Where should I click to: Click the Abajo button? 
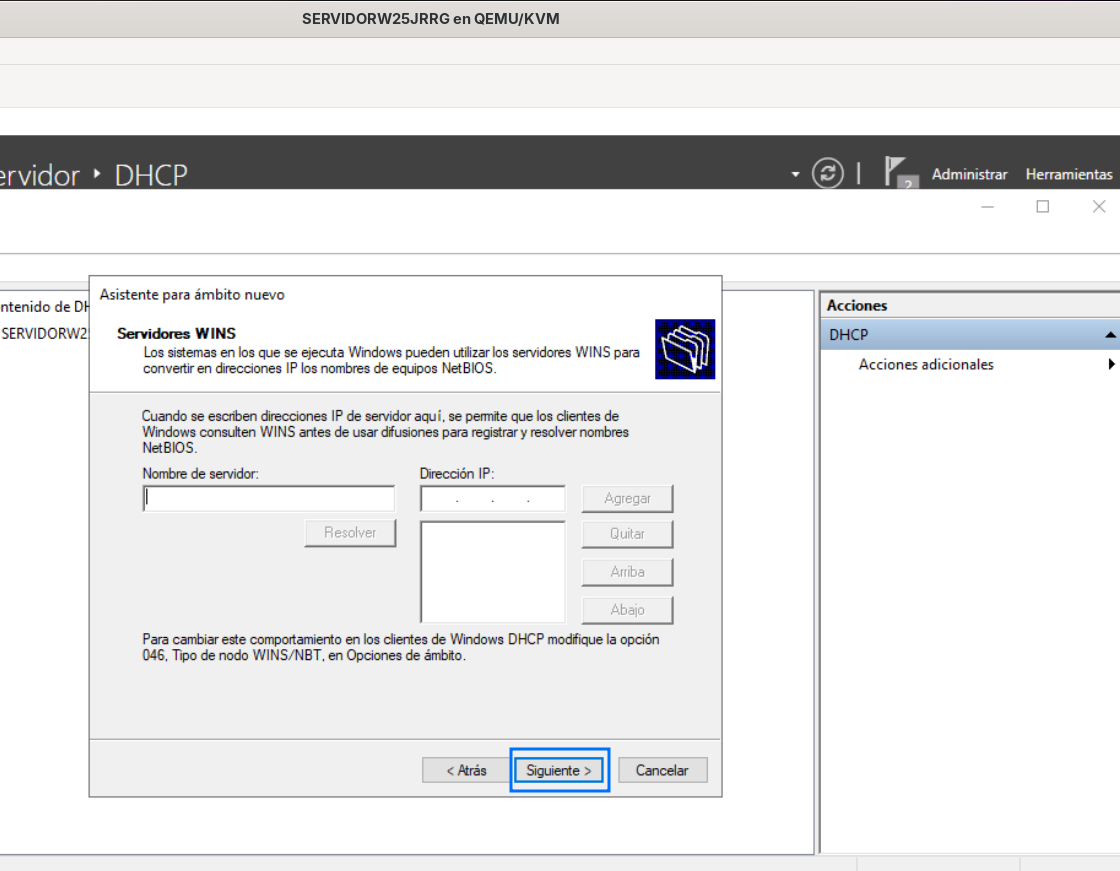pyautogui.click(x=627, y=609)
